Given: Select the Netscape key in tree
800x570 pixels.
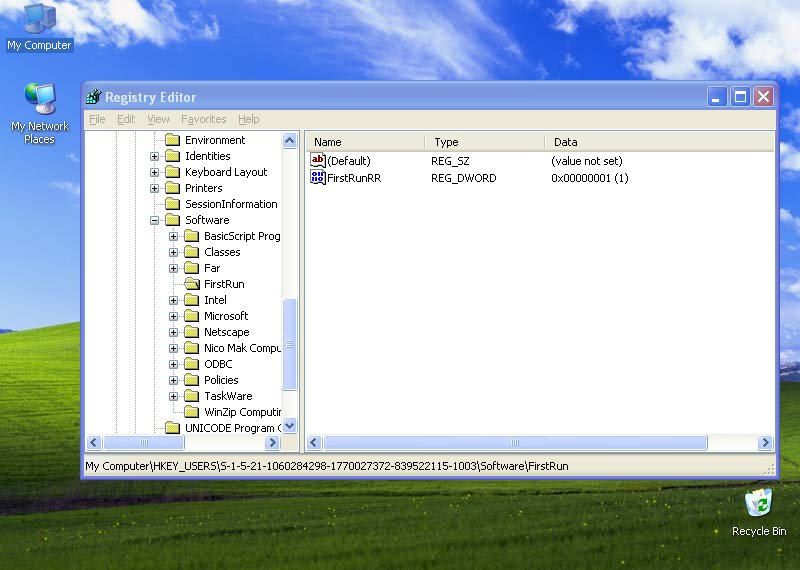Looking at the screenshot, I should pos(226,332).
